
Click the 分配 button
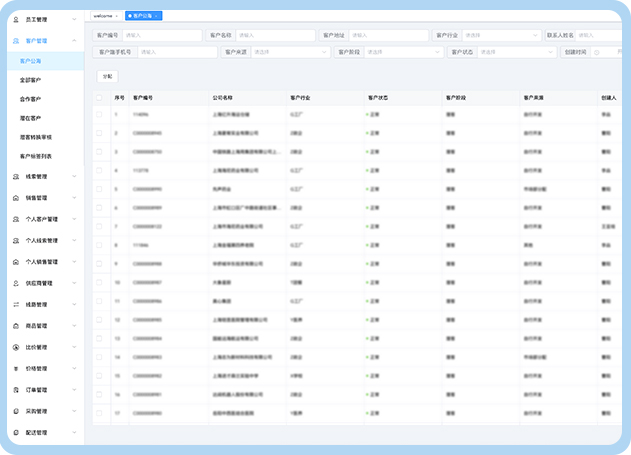(108, 76)
